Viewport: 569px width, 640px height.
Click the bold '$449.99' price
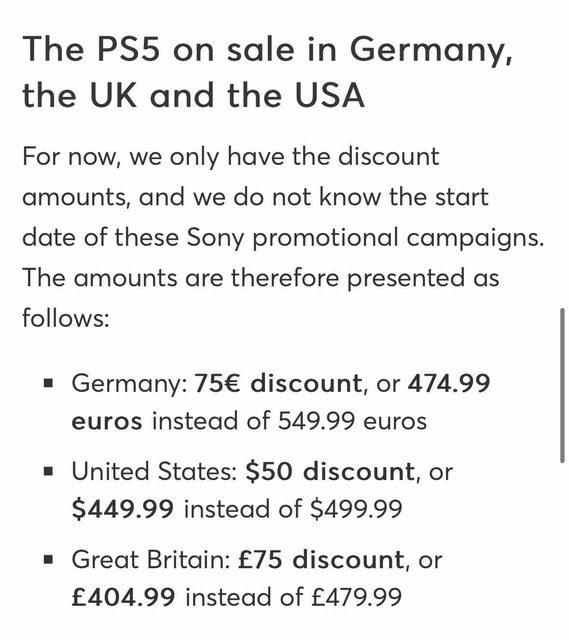pyautogui.click(x=122, y=509)
